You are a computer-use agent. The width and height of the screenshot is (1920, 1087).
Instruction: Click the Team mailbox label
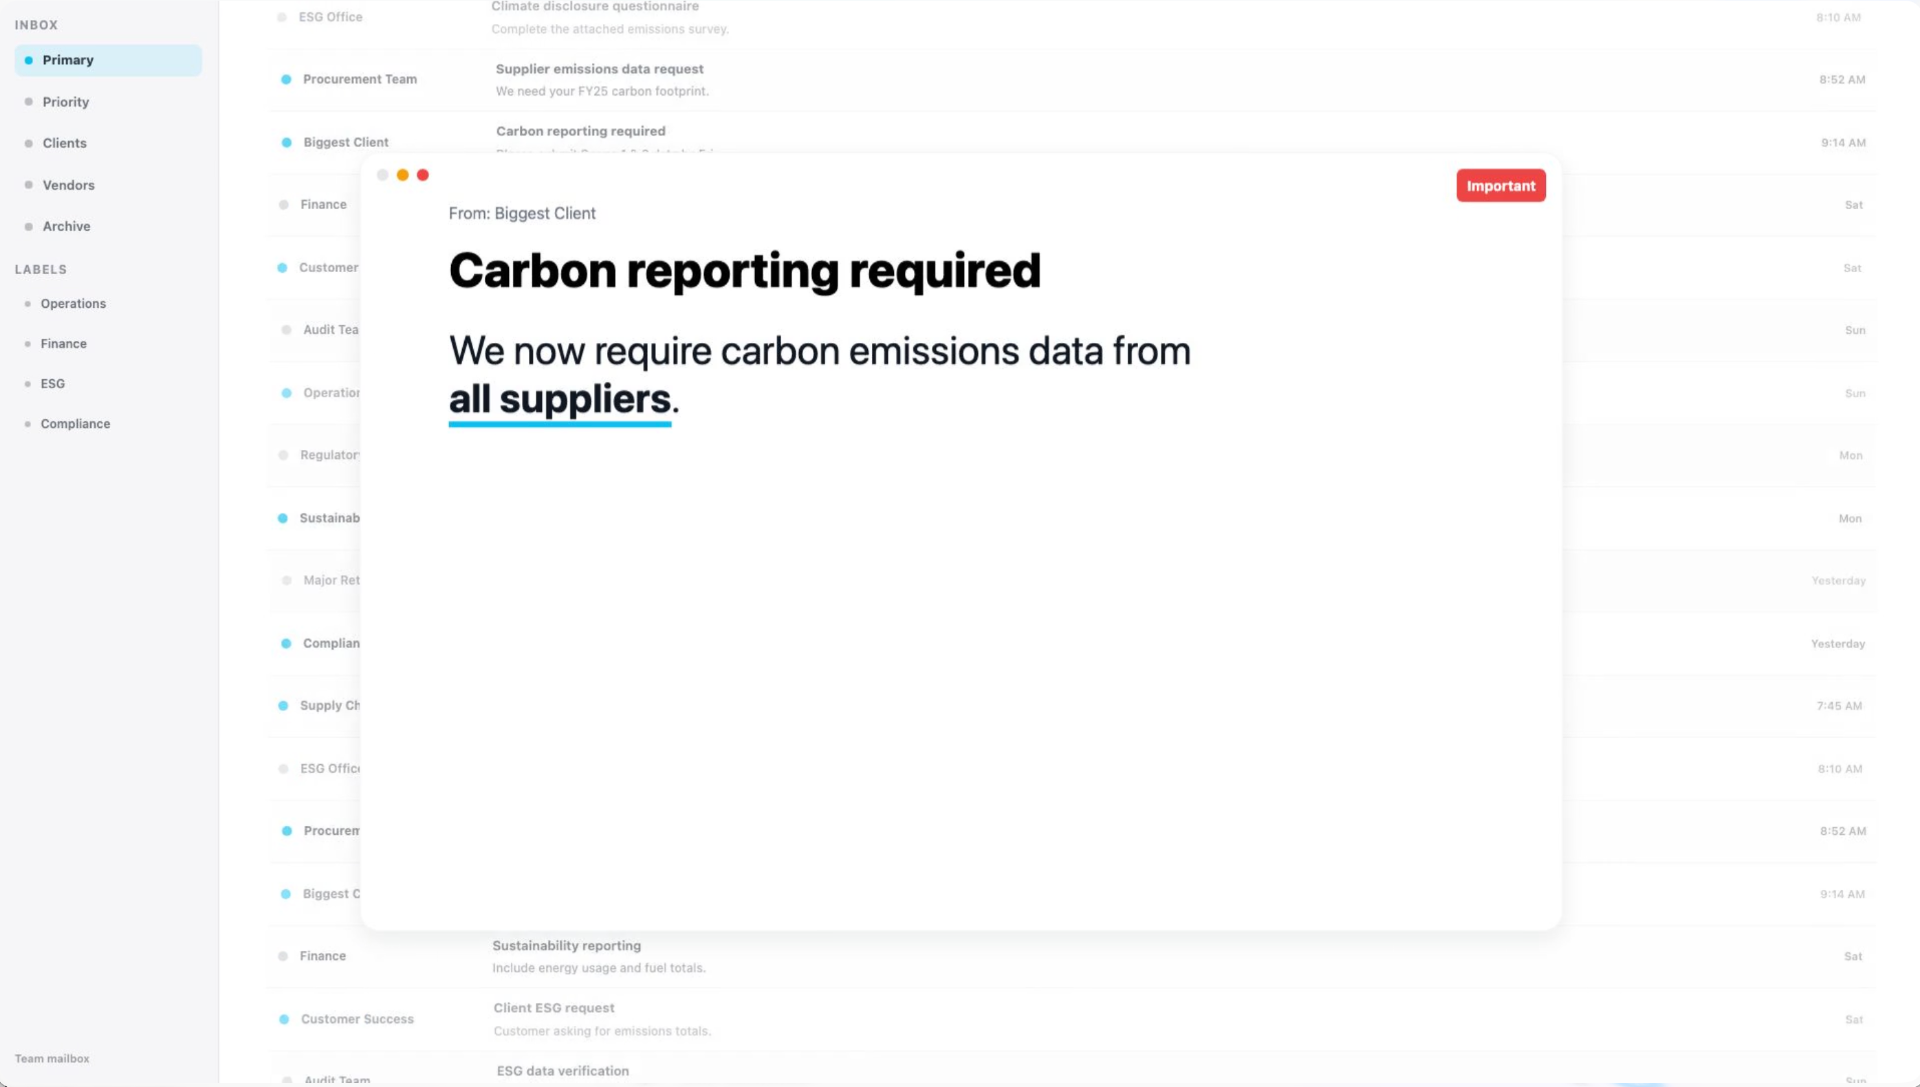point(52,1059)
